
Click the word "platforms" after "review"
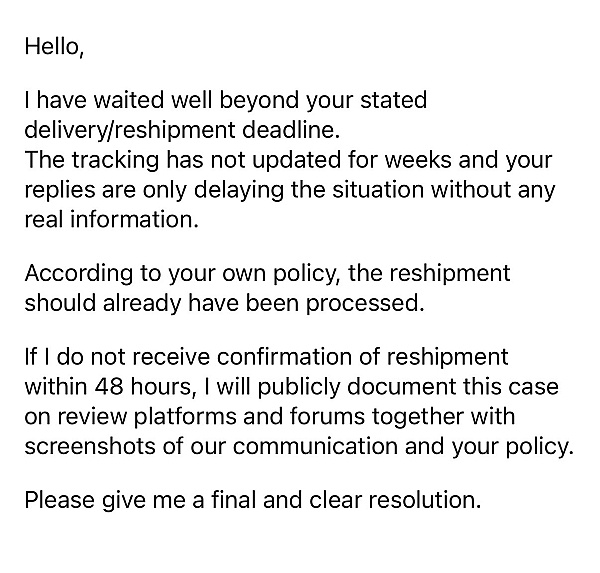[x=185, y=417]
